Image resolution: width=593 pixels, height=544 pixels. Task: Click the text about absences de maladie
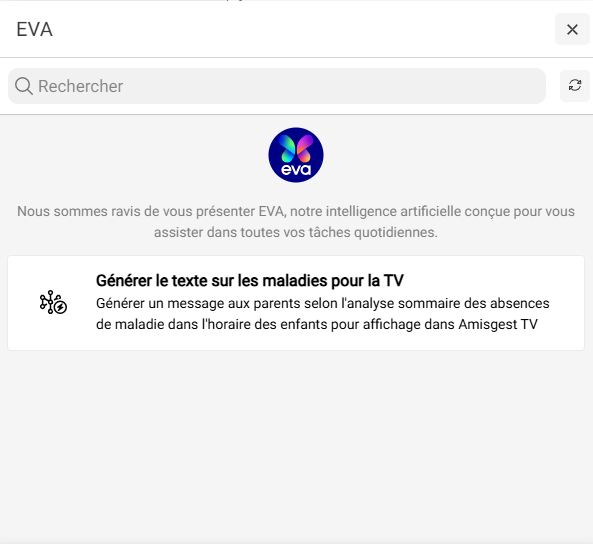pos(322,314)
